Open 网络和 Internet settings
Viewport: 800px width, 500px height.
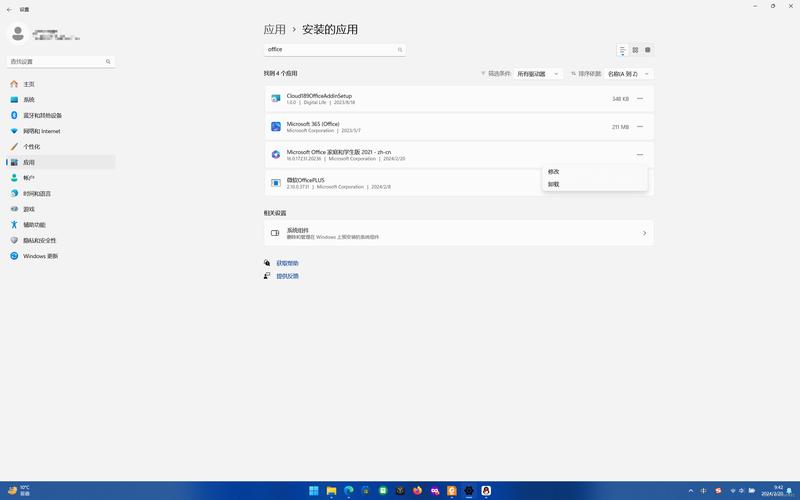[x=61, y=131]
